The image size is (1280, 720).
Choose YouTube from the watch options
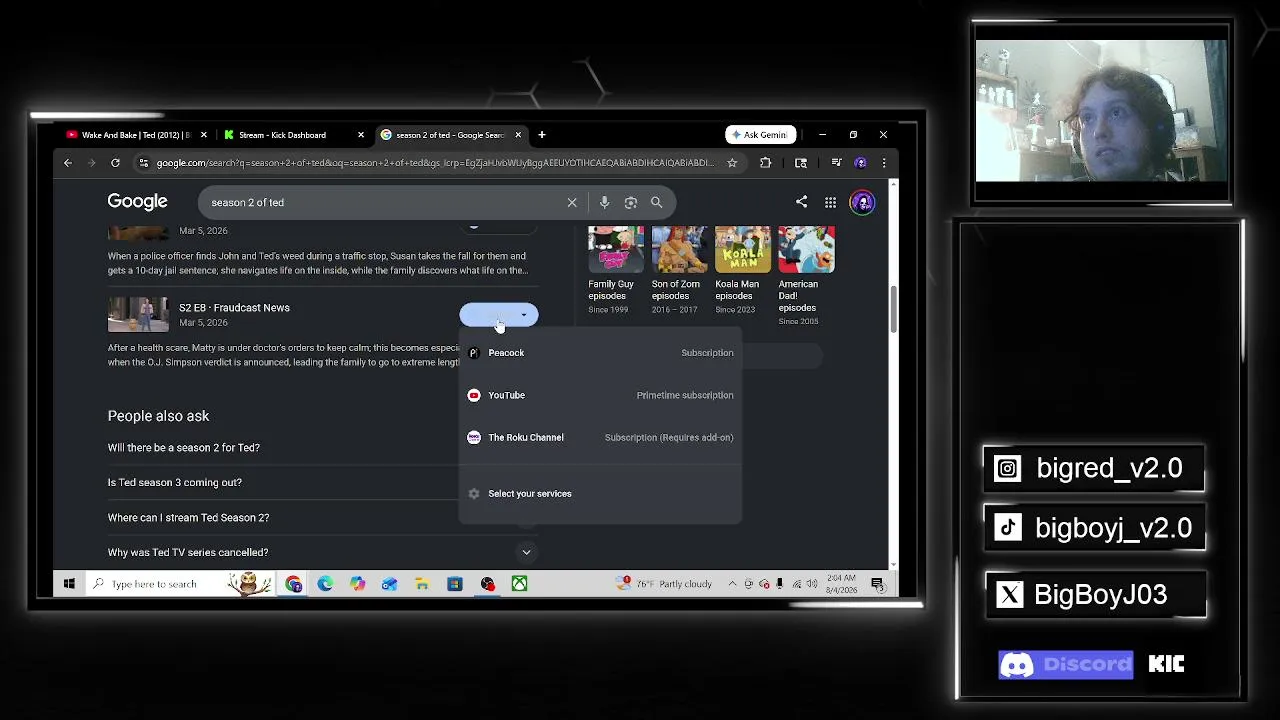click(x=600, y=395)
